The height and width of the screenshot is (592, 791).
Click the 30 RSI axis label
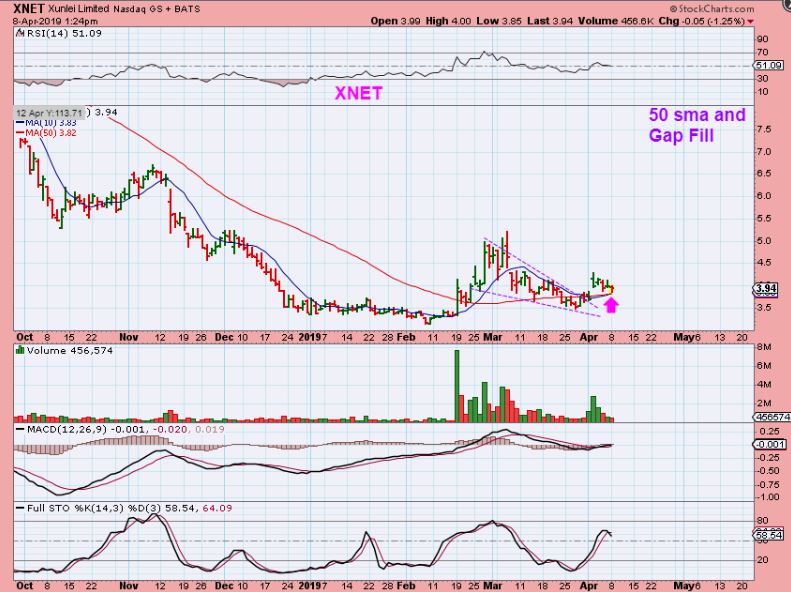click(763, 78)
